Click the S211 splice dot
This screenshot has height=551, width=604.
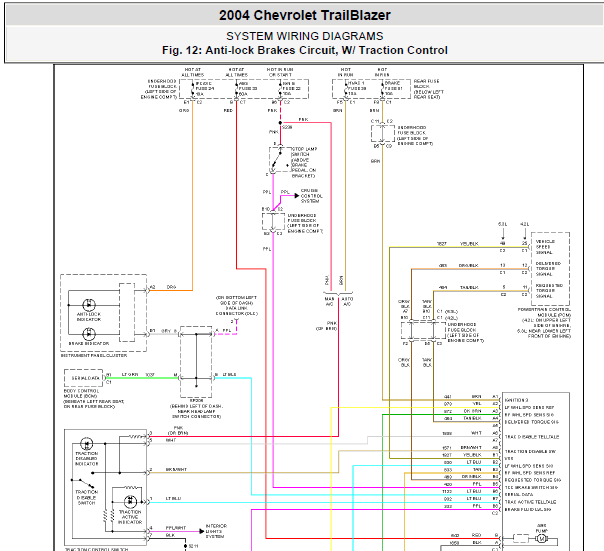pos(186,546)
